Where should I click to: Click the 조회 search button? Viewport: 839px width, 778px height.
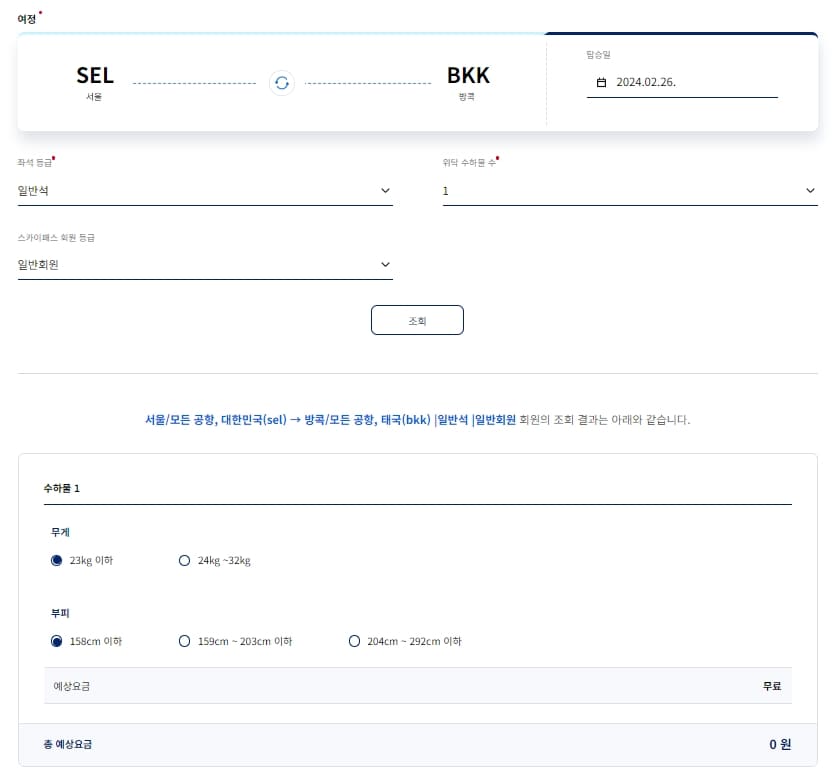coord(417,320)
